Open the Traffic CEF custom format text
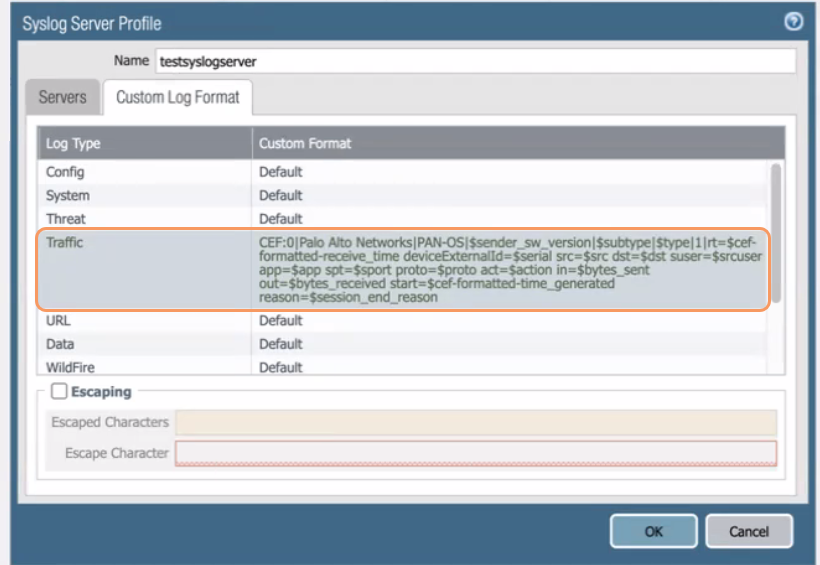Screen dimensions: 820x565 pos(510,270)
